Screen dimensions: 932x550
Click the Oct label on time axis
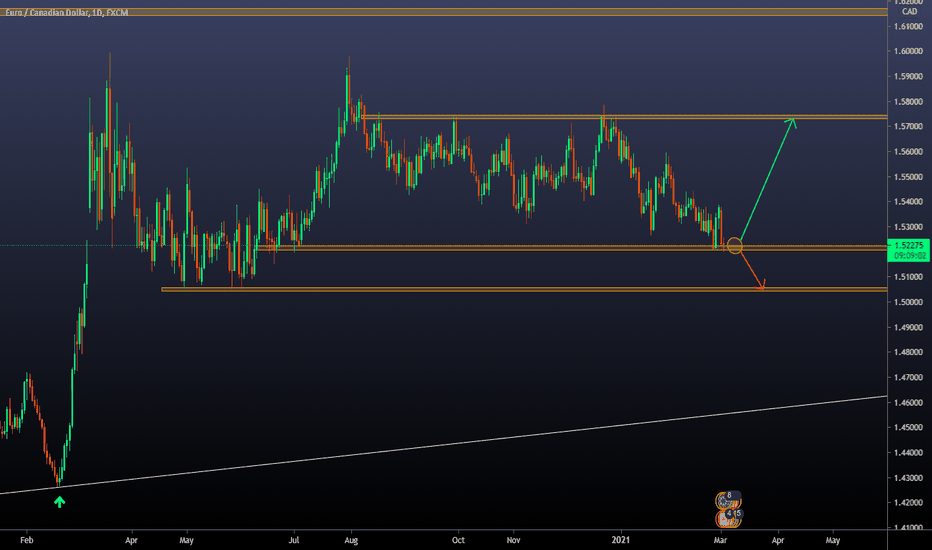[458, 540]
